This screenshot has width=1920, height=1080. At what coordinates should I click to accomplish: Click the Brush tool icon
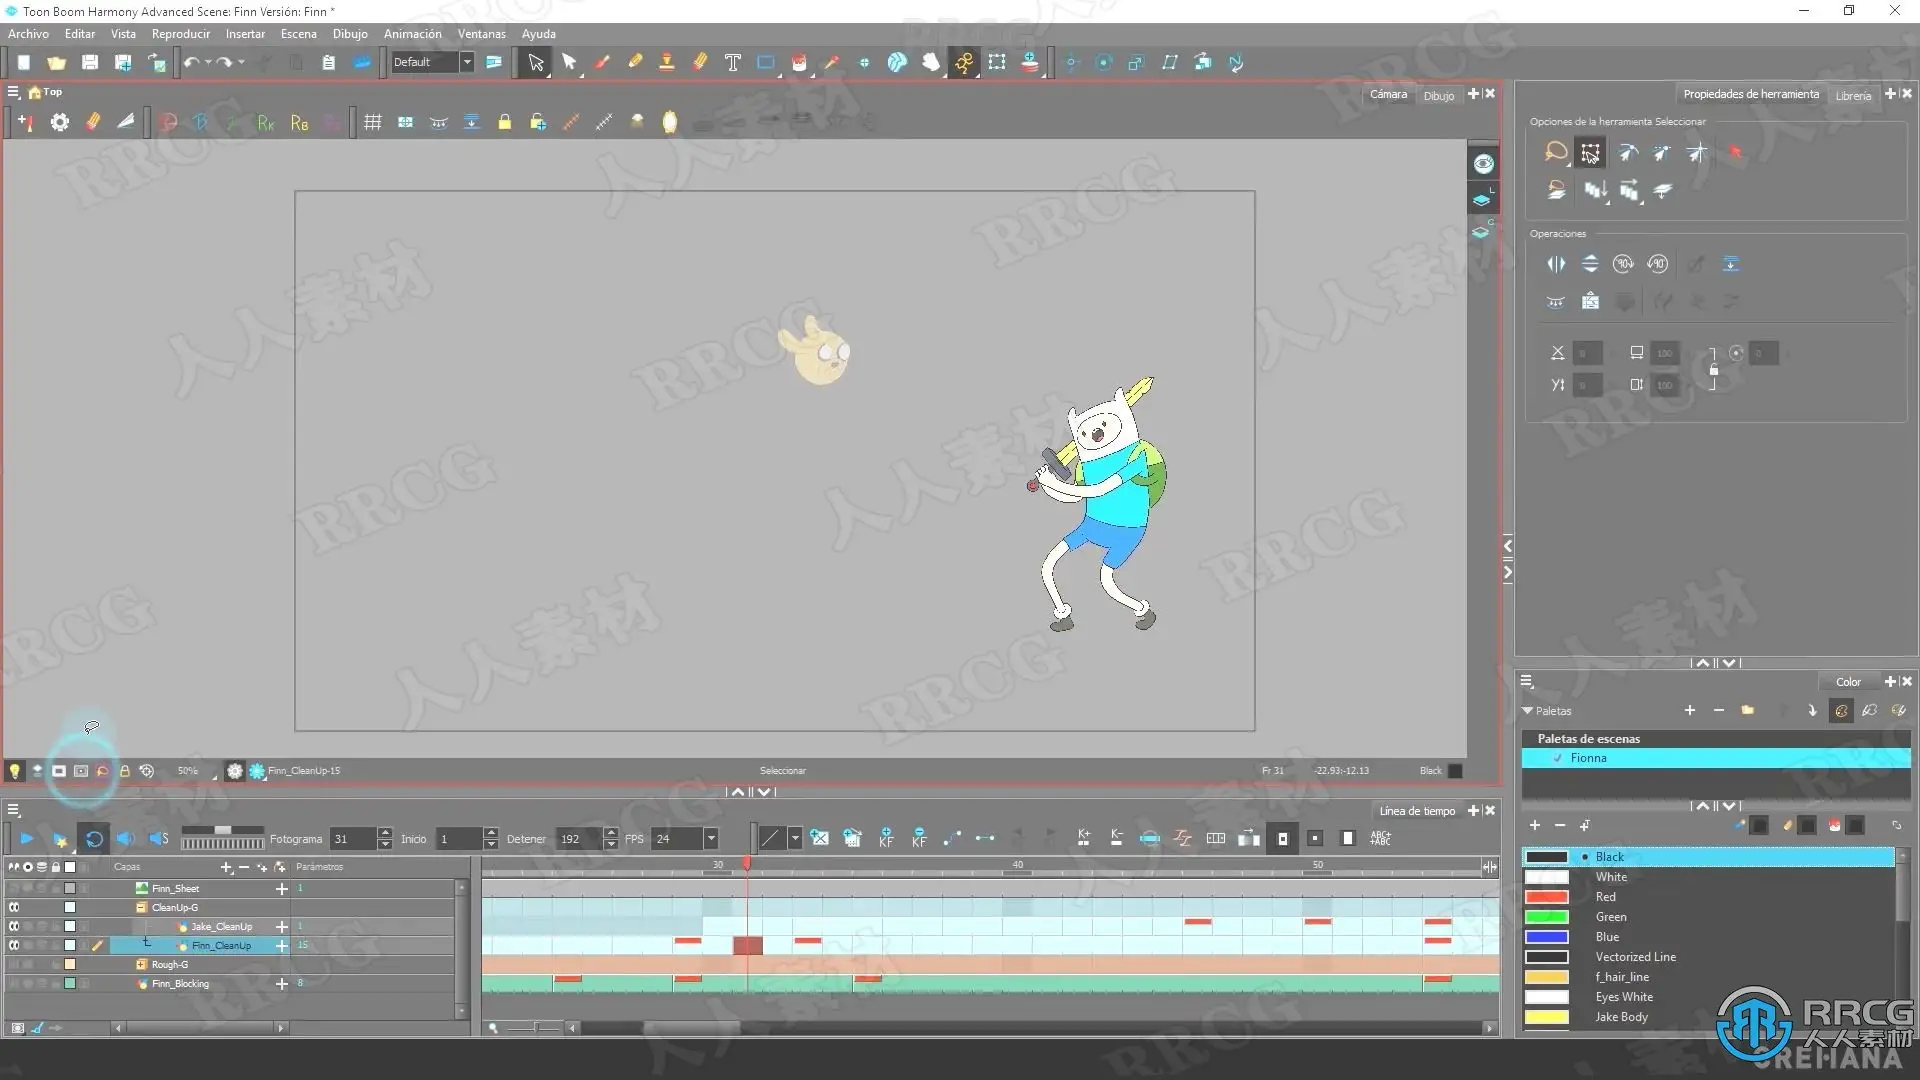click(602, 62)
